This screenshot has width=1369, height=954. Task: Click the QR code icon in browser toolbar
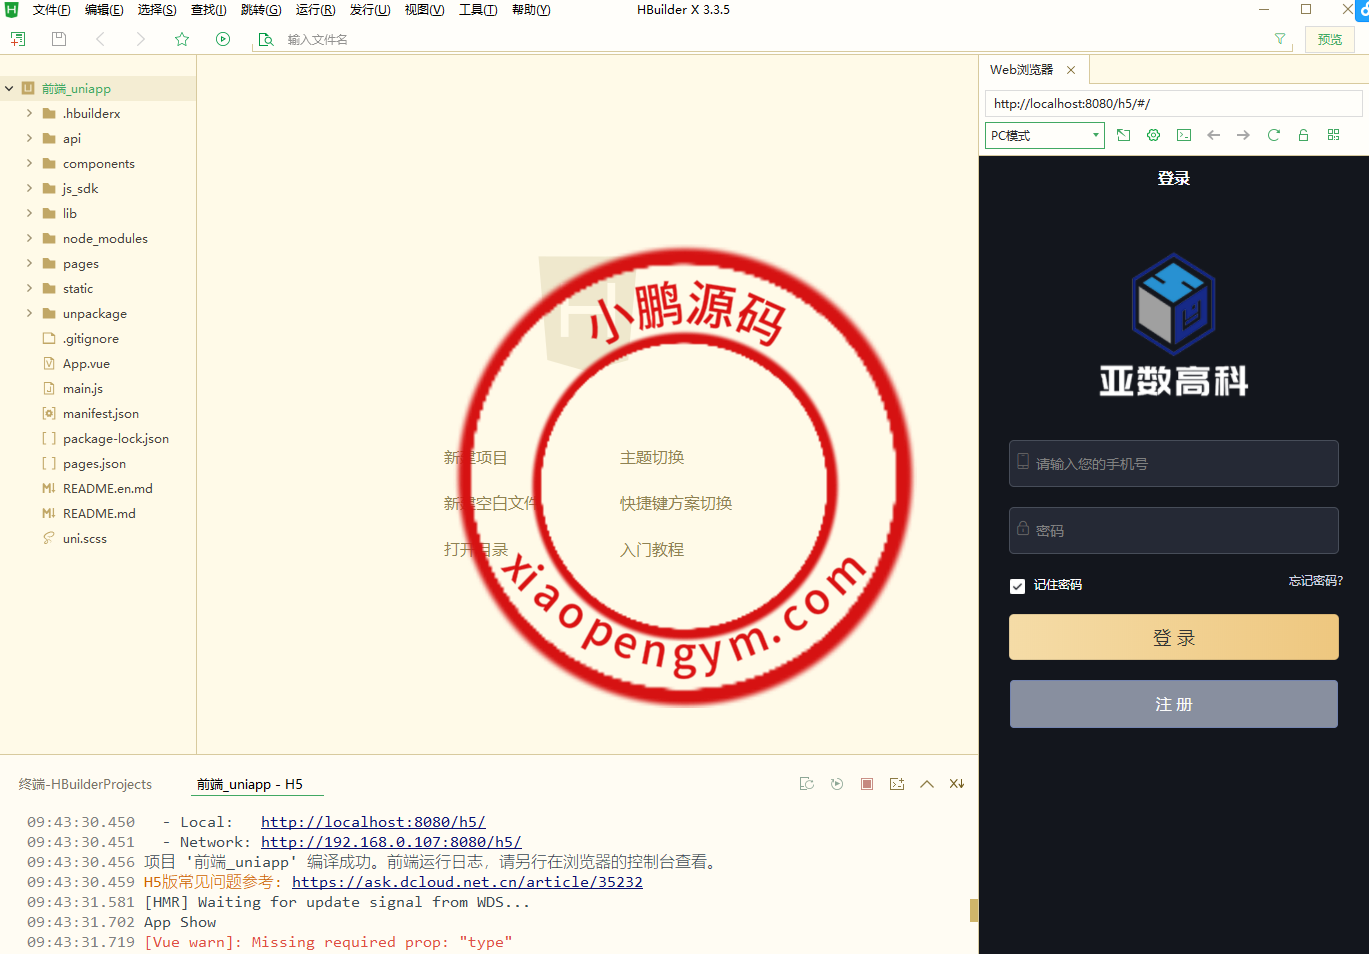[x=1333, y=135]
